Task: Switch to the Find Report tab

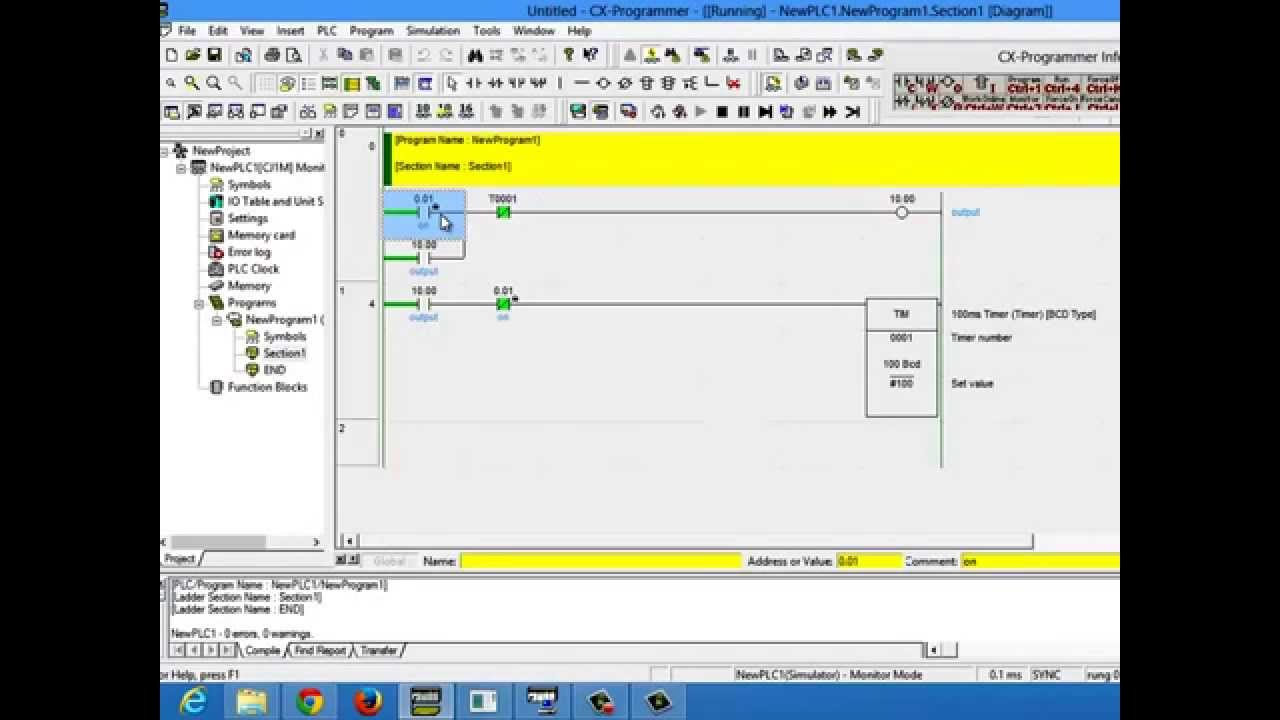Action: tap(319, 651)
